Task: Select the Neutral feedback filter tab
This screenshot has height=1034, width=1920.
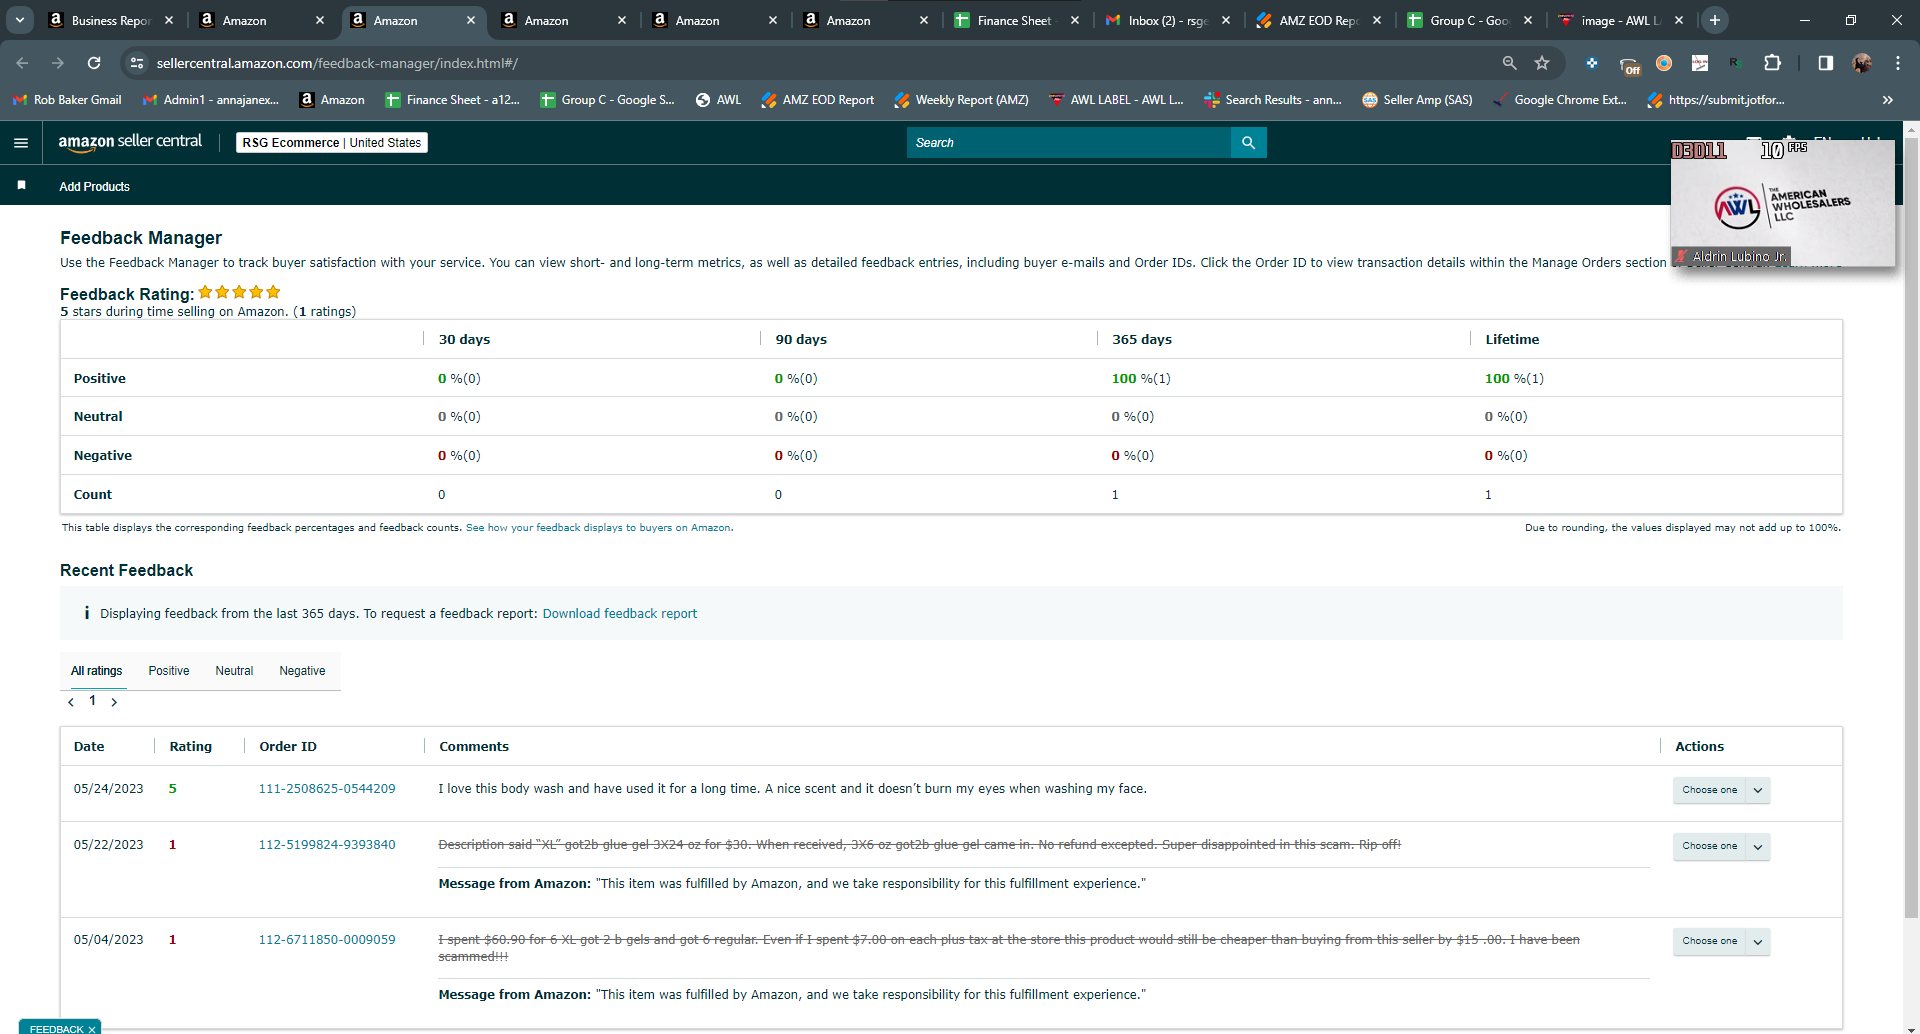Action: pos(234,671)
